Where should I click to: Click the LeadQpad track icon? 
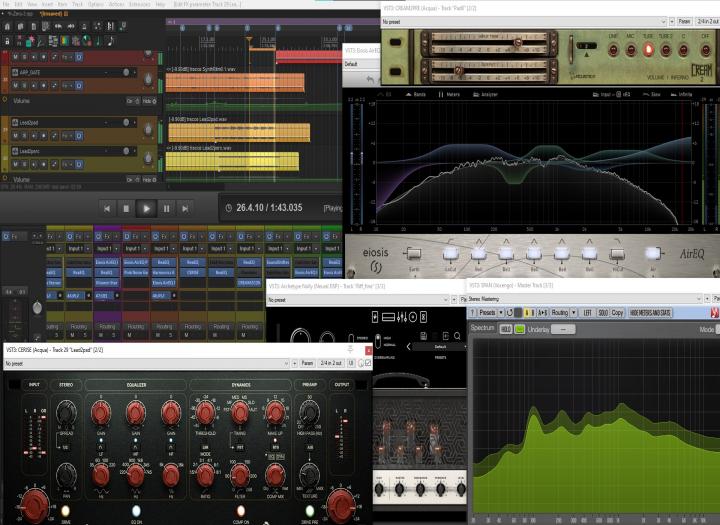[x=15, y=122]
